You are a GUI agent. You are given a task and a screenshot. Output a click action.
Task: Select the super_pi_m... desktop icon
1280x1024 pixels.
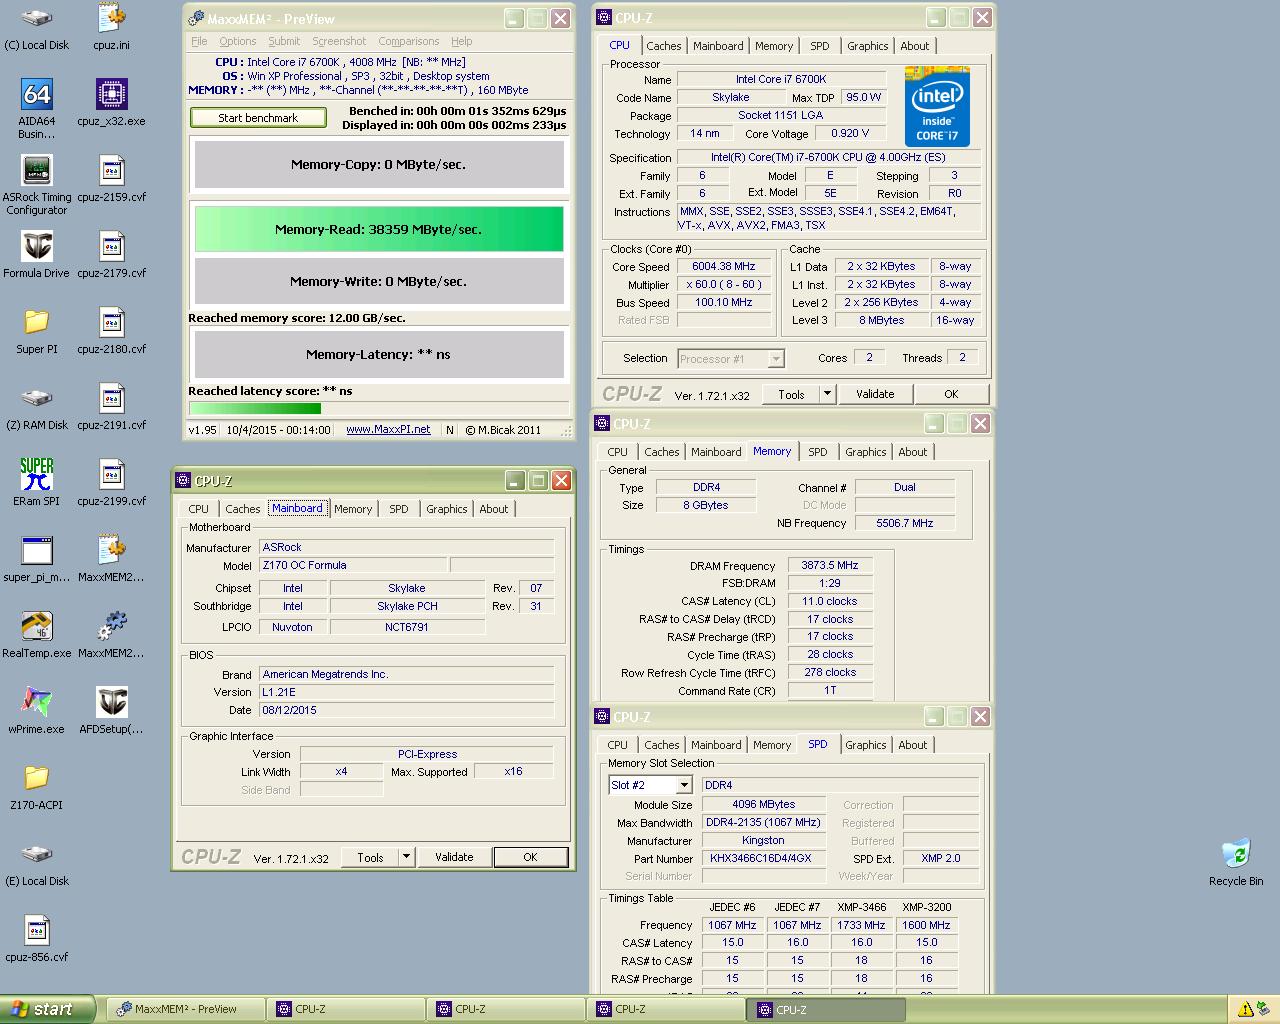click(x=37, y=559)
